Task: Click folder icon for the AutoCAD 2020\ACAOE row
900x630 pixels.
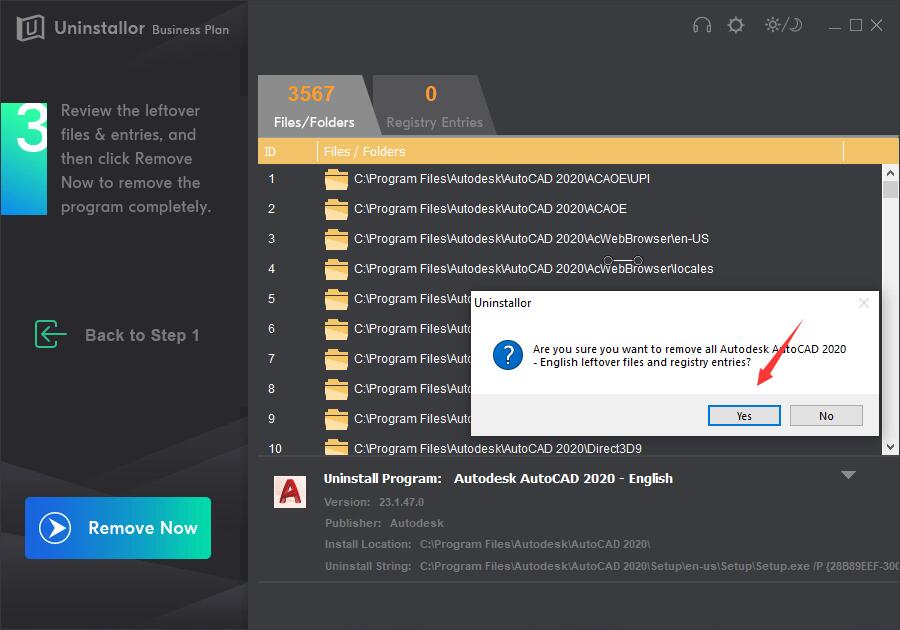Action: (336, 209)
